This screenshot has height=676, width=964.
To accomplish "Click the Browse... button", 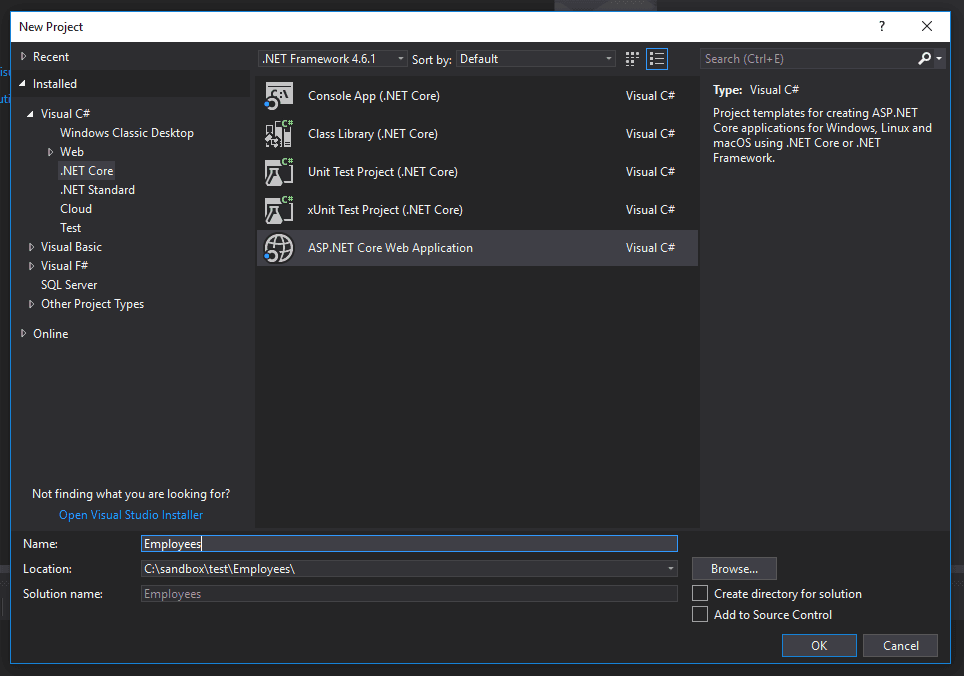I will tap(734, 569).
